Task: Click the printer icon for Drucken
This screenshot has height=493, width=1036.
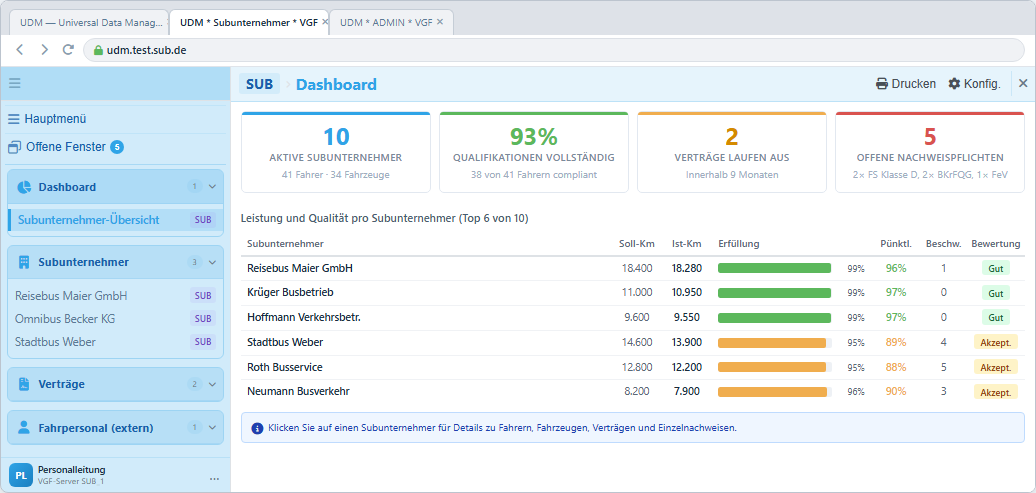Action: point(881,84)
